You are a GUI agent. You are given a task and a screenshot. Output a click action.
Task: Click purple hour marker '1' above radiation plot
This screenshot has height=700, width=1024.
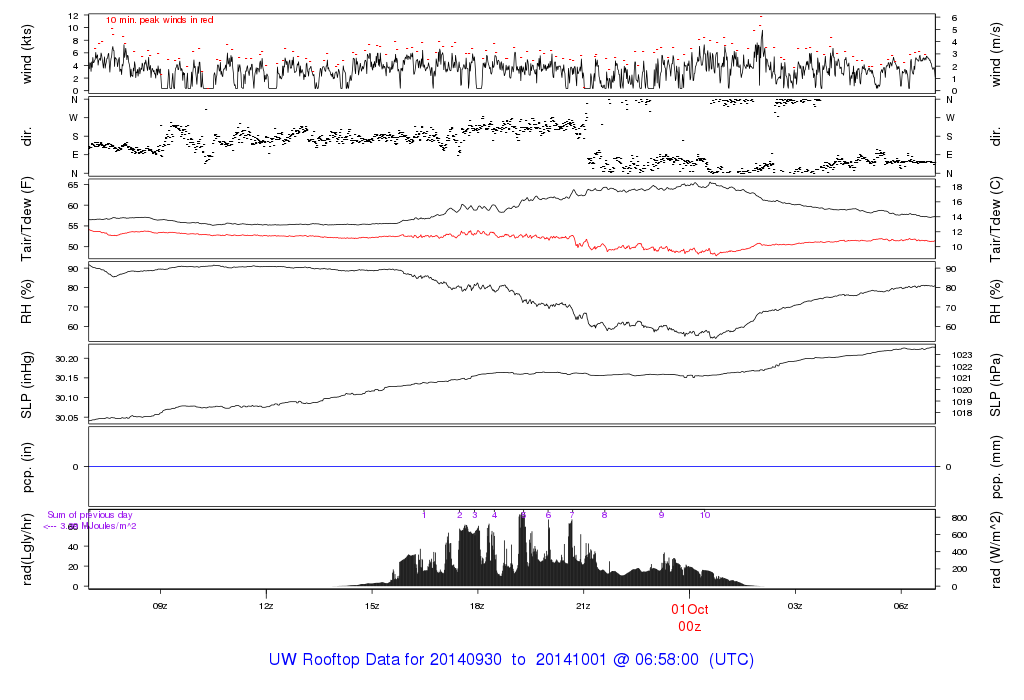[x=424, y=515]
